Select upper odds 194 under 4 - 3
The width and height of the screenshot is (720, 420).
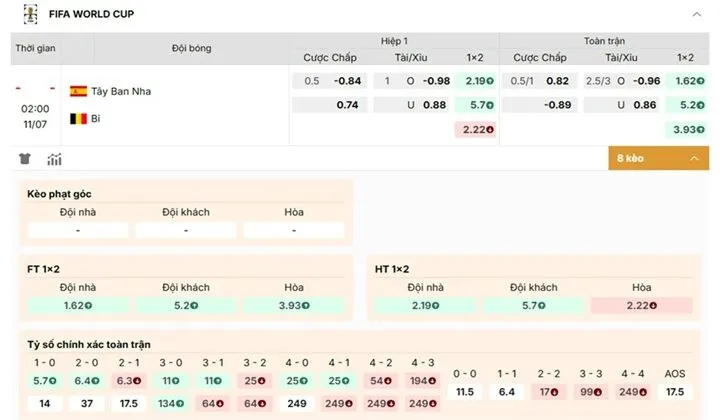[423, 381]
